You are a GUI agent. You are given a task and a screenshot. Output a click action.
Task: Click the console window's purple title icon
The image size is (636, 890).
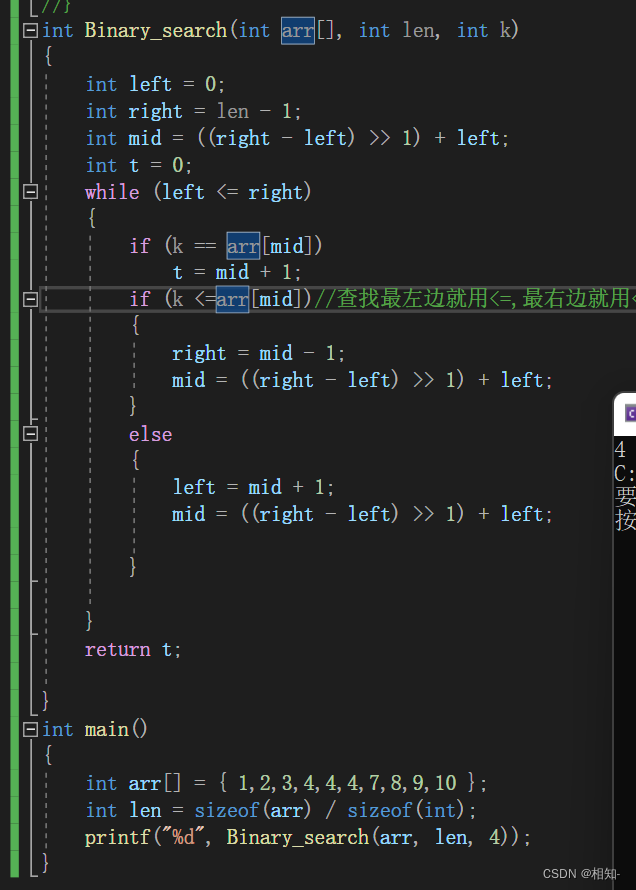[630, 413]
